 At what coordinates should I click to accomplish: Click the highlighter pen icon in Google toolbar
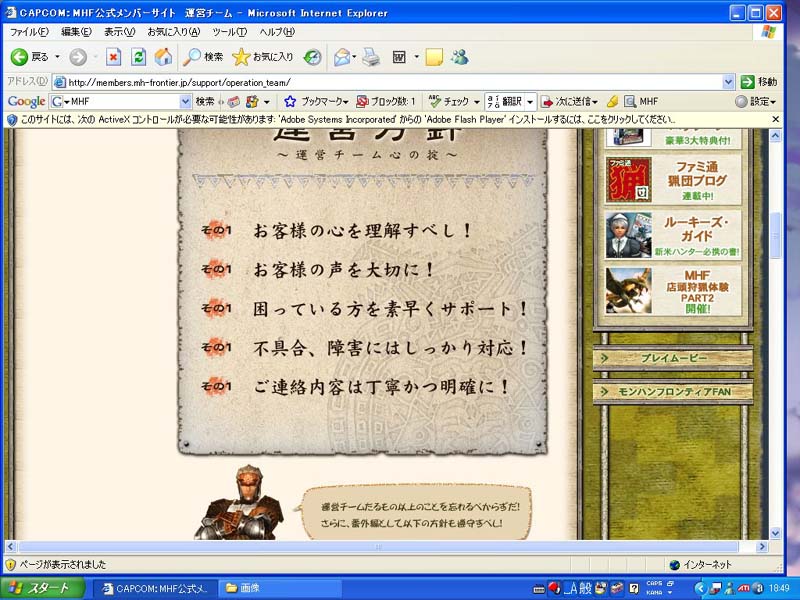pos(613,102)
